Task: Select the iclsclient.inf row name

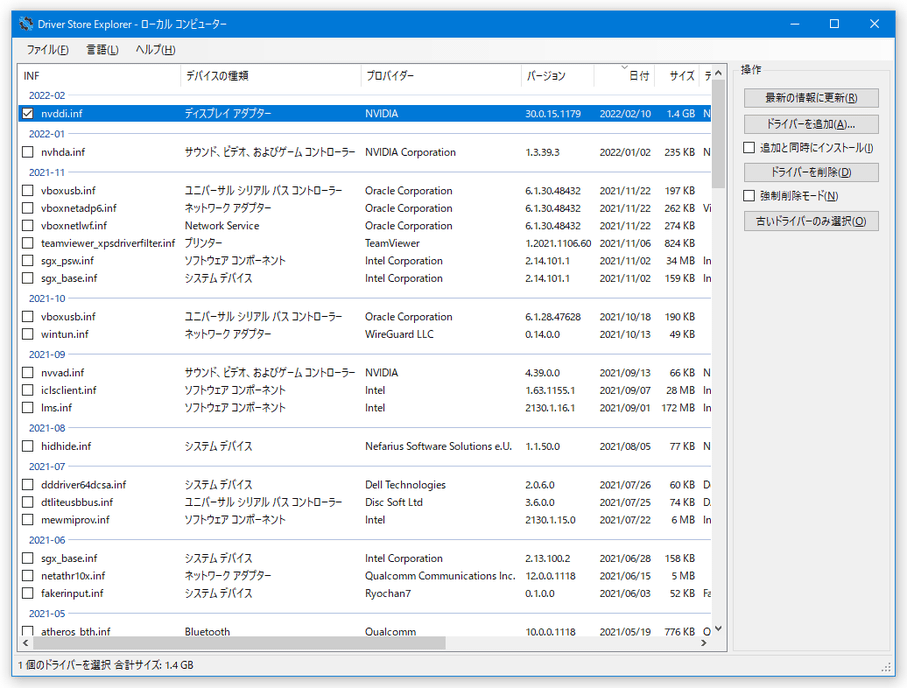Action: [68, 390]
